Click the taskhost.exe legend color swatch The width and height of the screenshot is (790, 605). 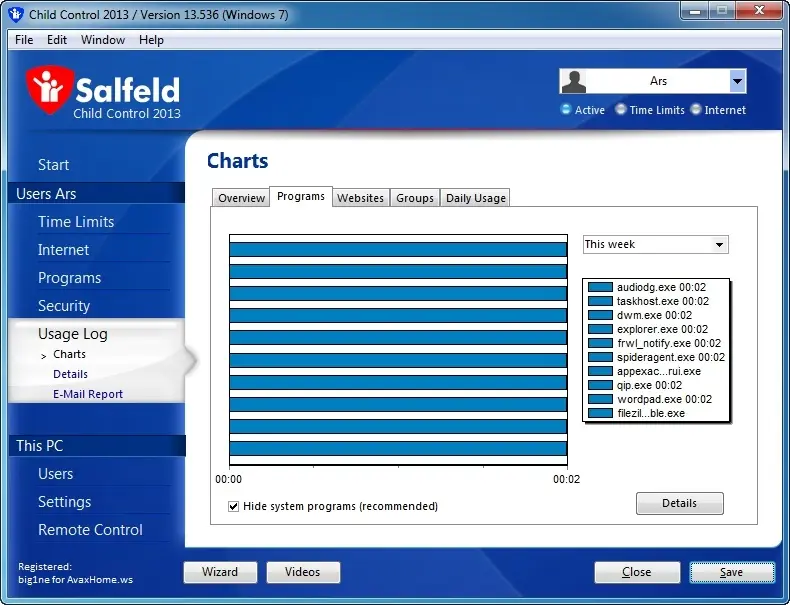click(x=601, y=301)
